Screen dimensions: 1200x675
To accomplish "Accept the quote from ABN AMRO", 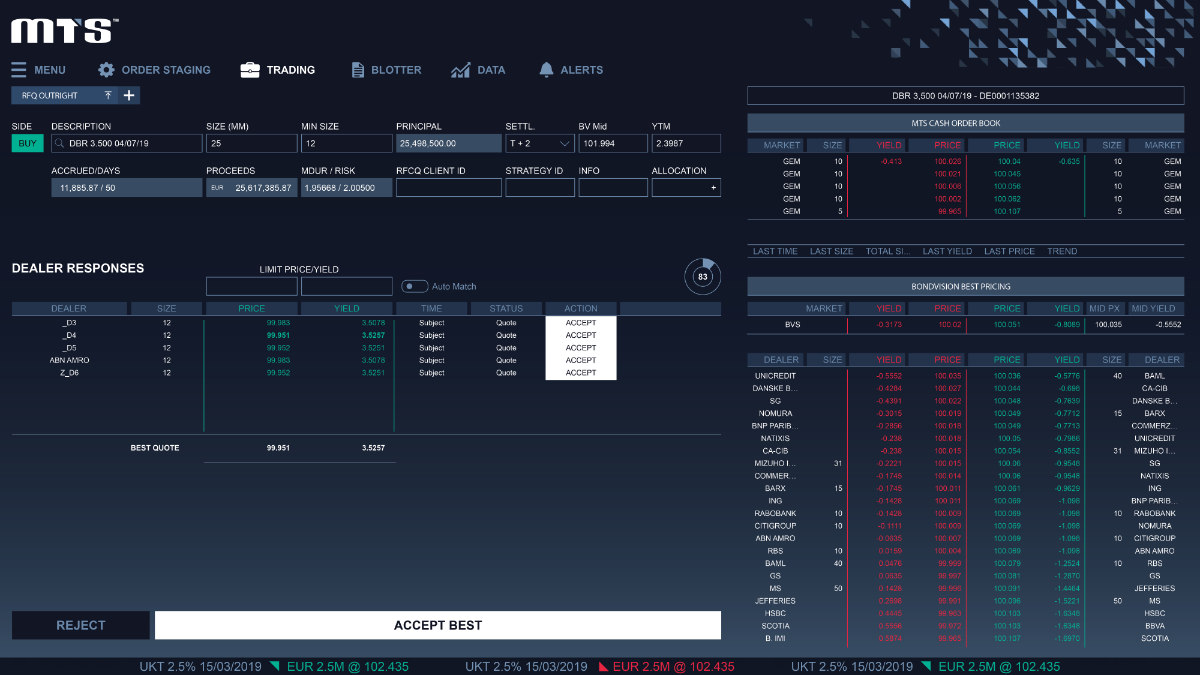I will click(x=581, y=360).
